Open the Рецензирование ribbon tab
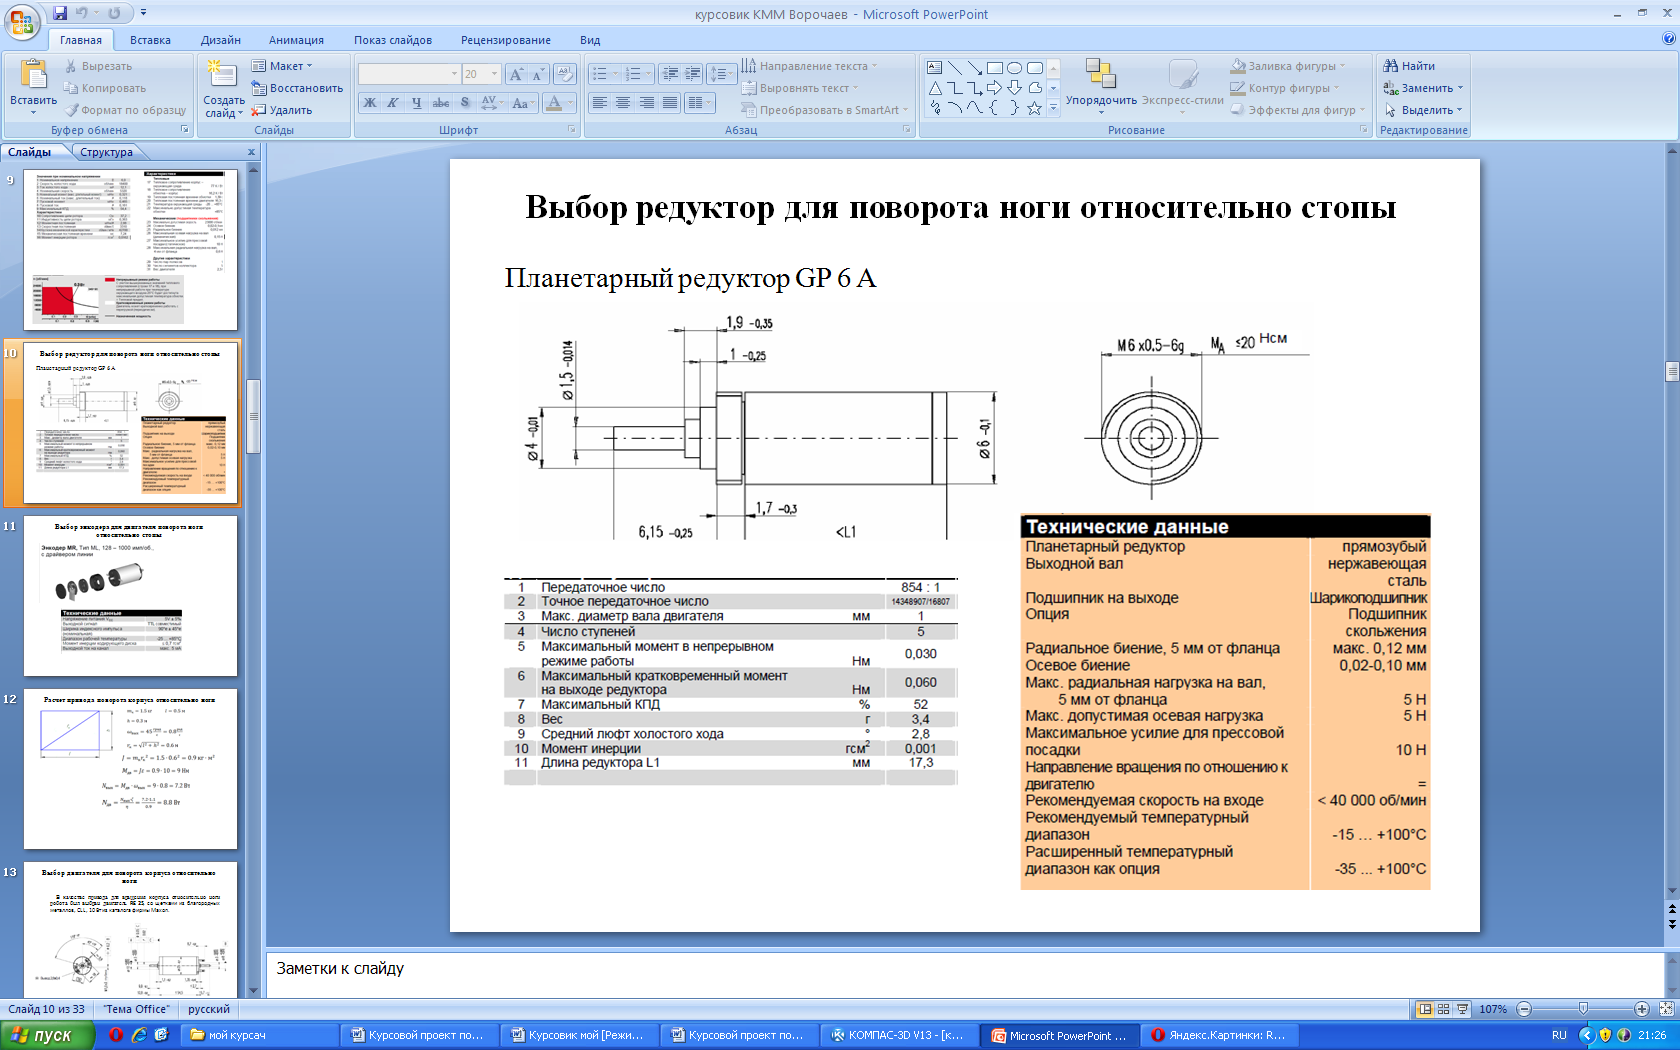1680x1050 pixels. coord(506,40)
